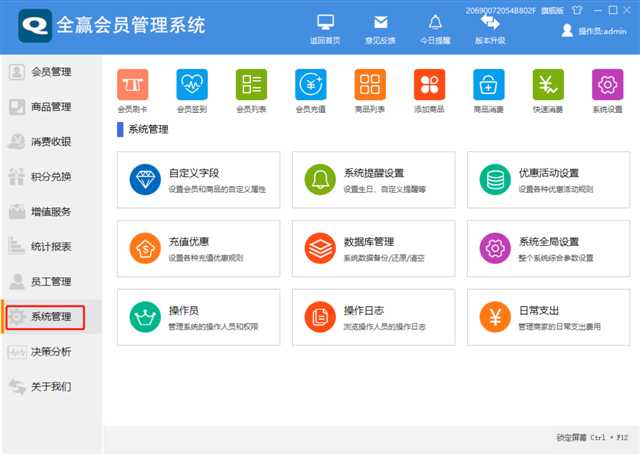Click the 全赢会员管理系统 title text

(131, 25)
